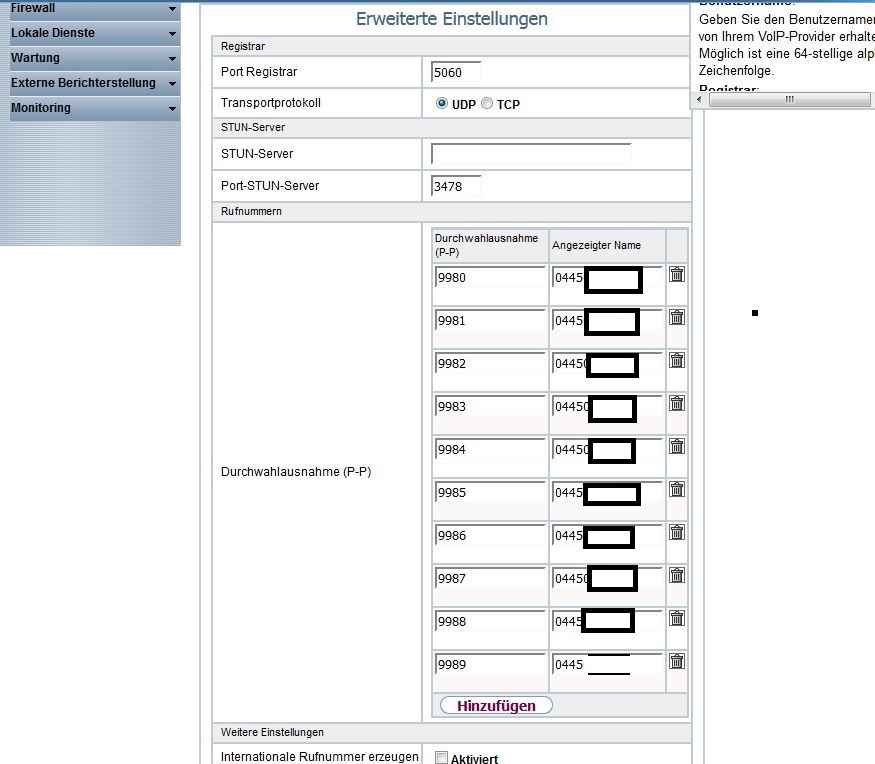This screenshot has width=875, height=764.
Task: Click the Transportprotokoll label
Action: pos(271,103)
